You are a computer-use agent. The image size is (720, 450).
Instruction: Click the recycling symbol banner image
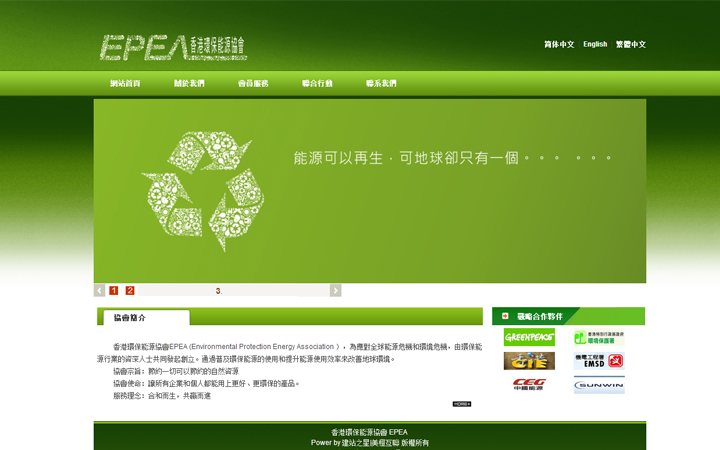[203, 191]
